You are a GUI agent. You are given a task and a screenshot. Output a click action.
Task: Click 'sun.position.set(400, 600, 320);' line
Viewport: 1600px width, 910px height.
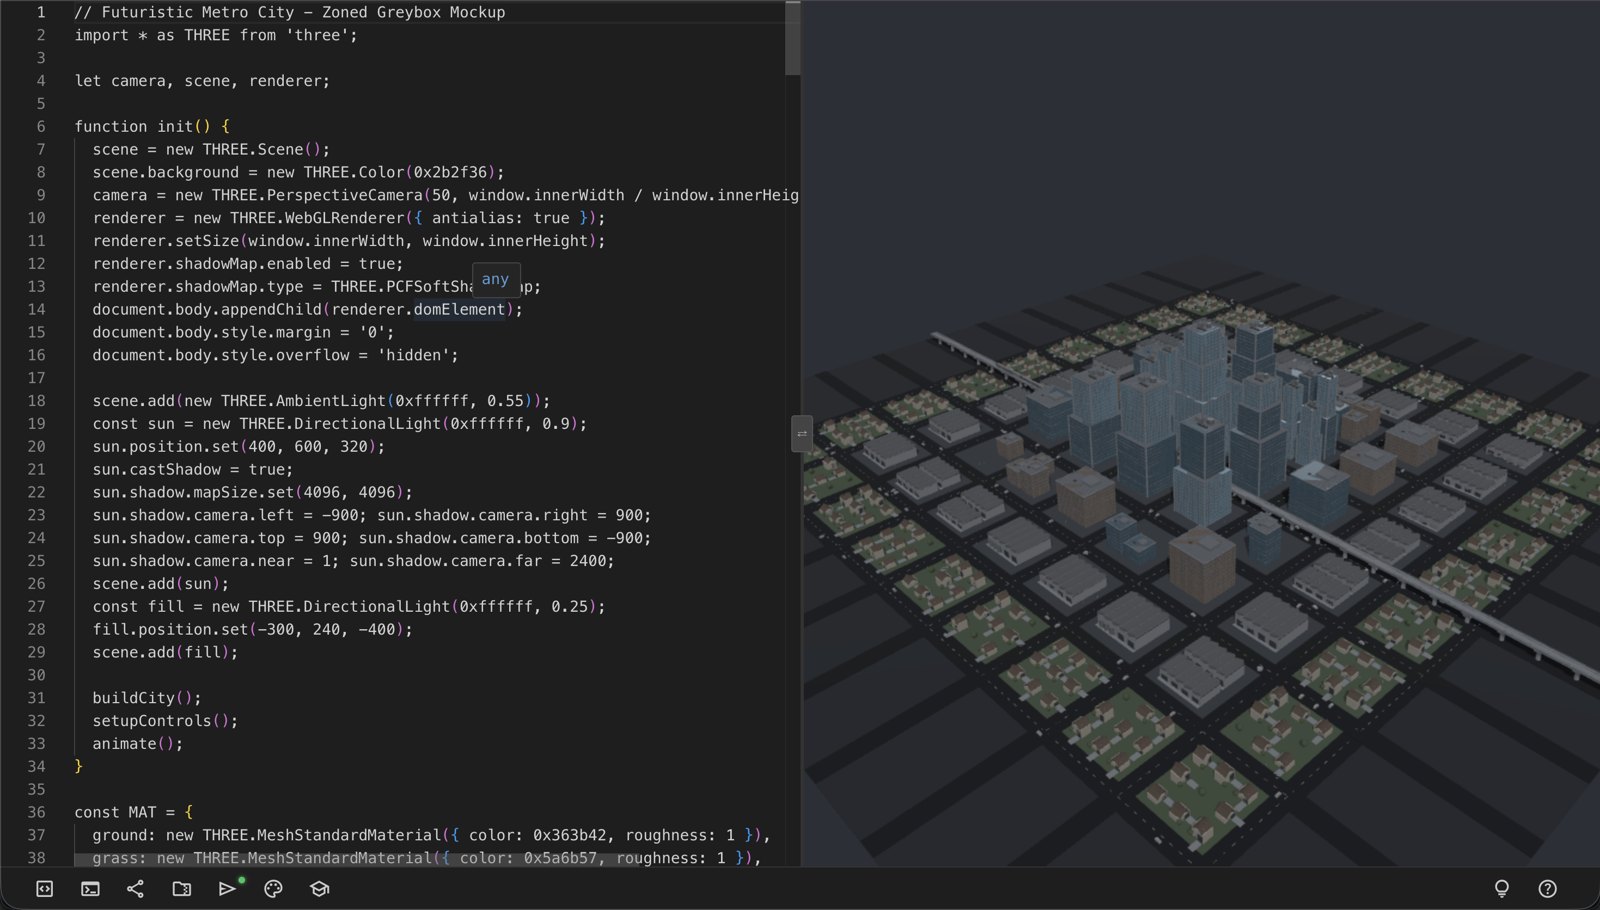click(239, 446)
